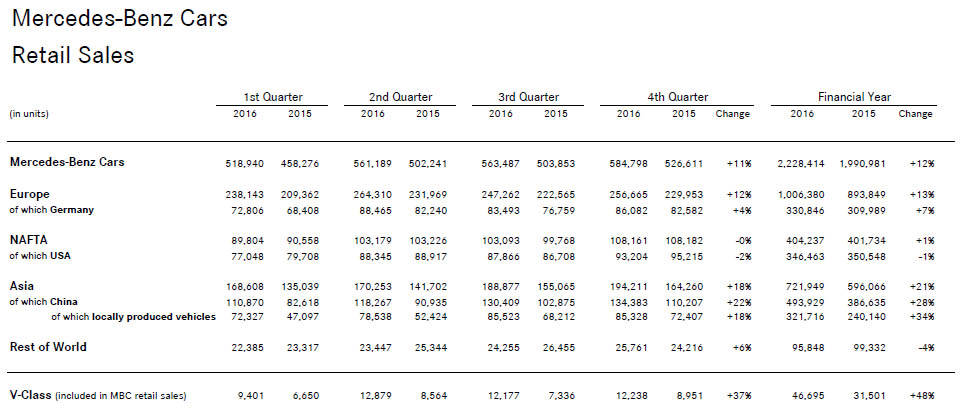Click the '(in units)' note

pos(29,114)
